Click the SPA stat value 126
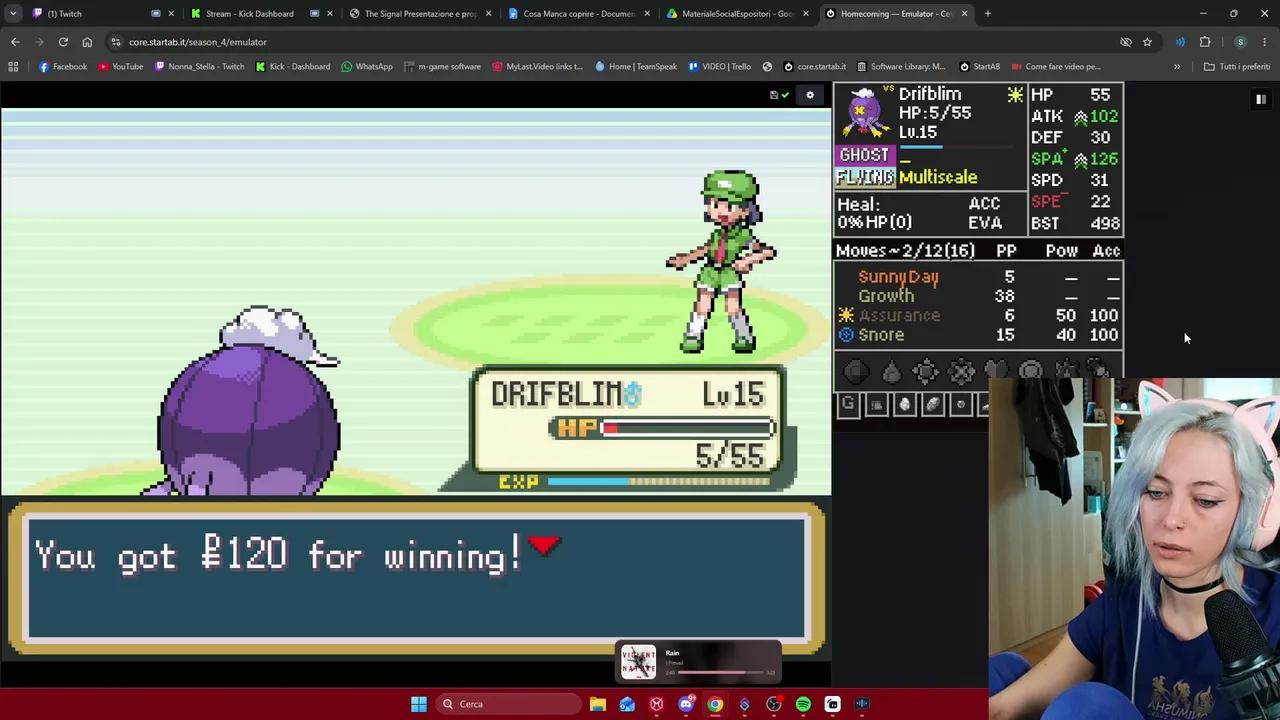Screen dimensions: 1280x720 point(1103,159)
